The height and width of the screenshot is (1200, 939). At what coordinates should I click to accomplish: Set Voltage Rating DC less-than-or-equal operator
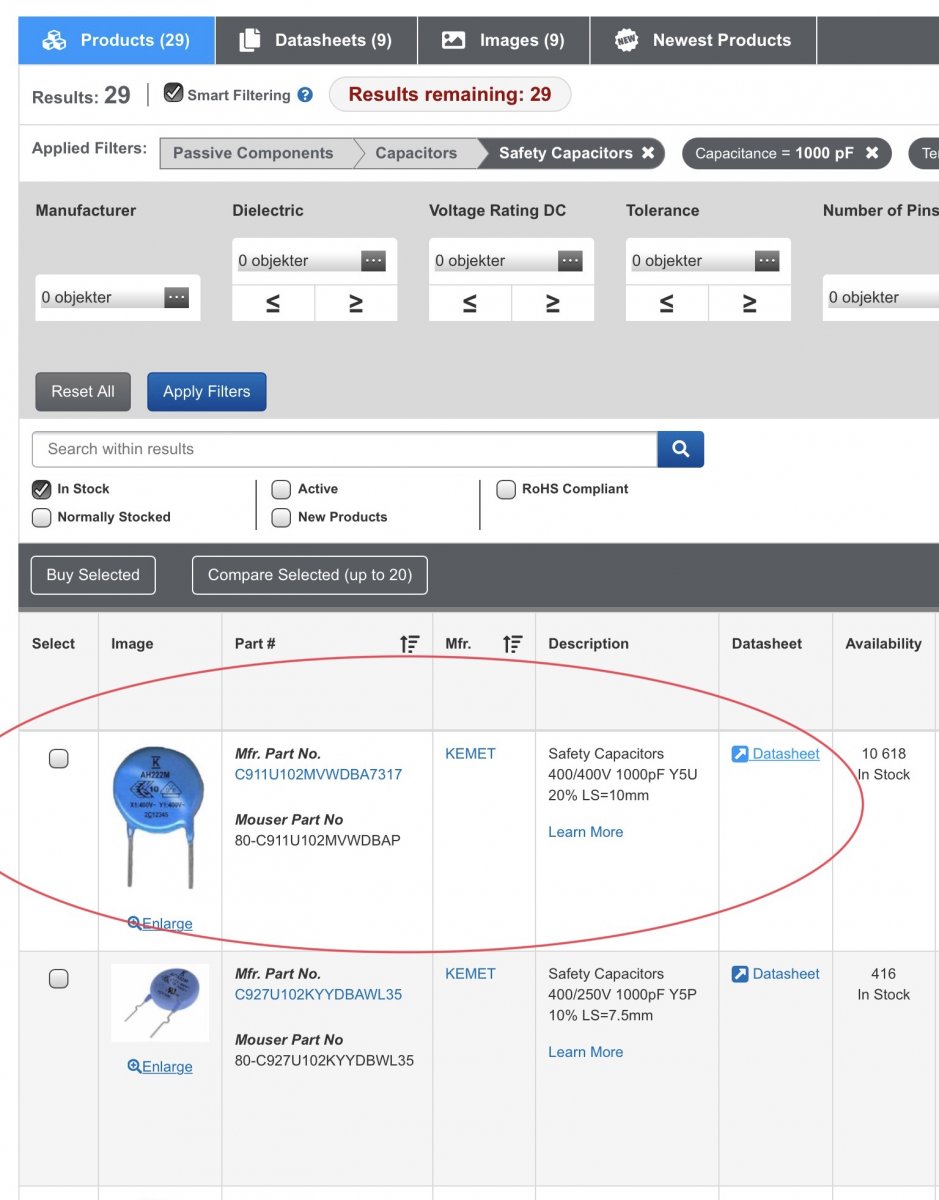click(x=470, y=303)
